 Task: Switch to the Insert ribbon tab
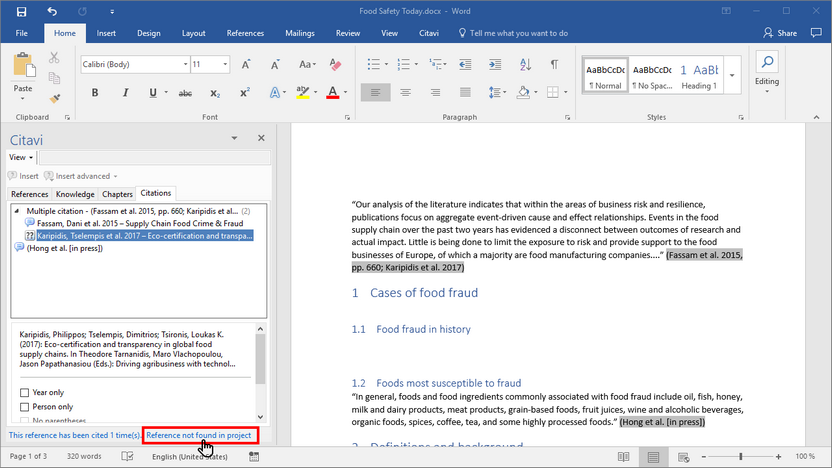click(106, 33)
